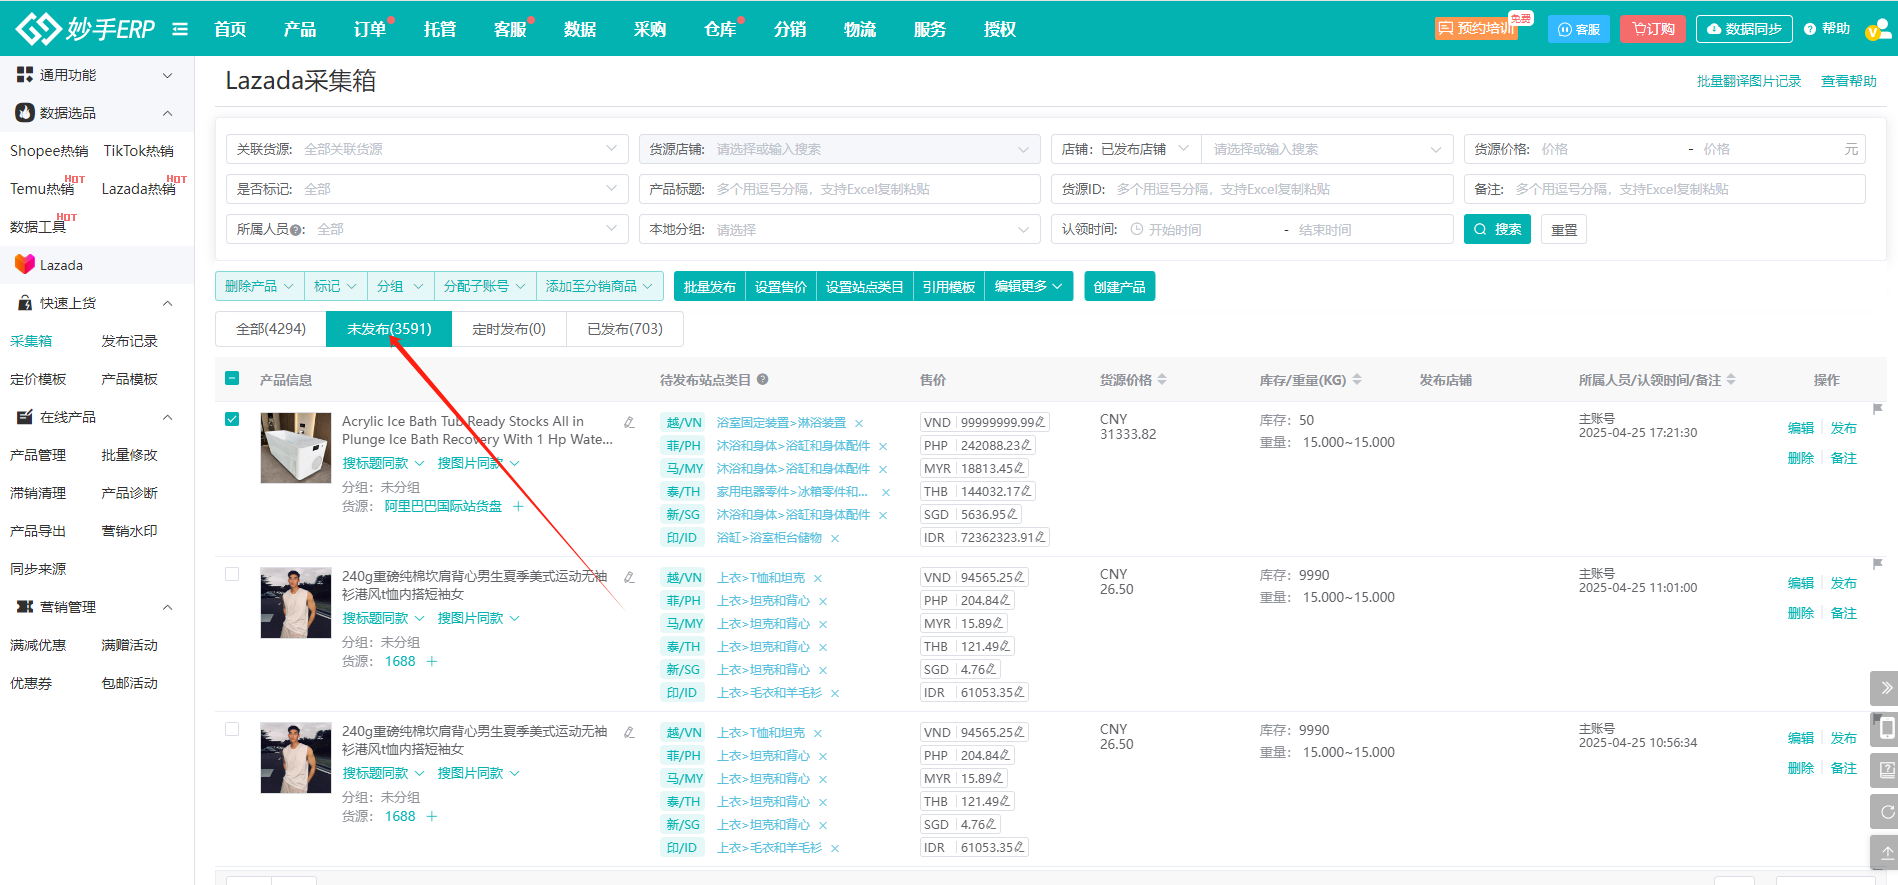Check the third 240g重磅纯棉 product row checkbox
The height and width of the screenshot is (885, 1898).
pos(232,729)
